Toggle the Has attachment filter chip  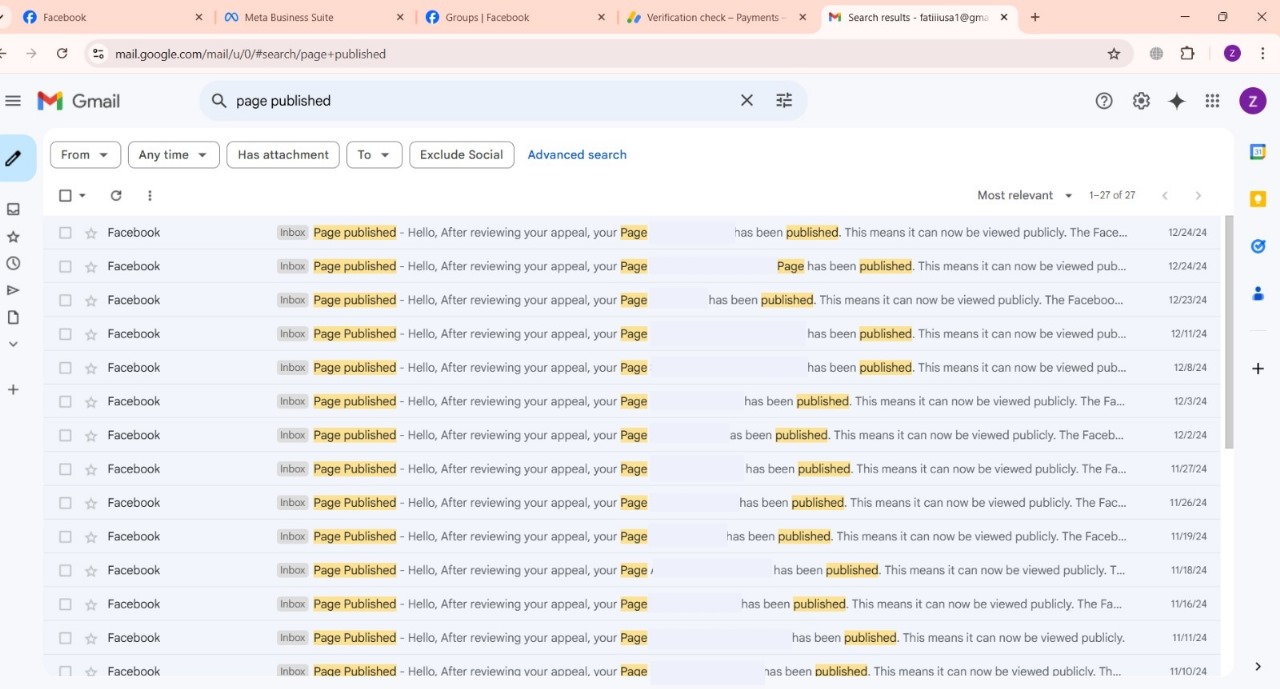(x=283, y=155)
